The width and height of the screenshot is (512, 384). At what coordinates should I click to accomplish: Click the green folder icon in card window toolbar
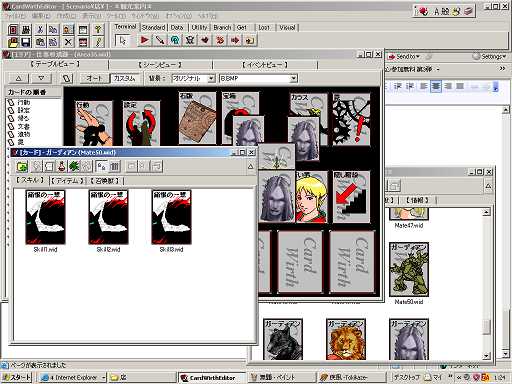pos(22,166)
